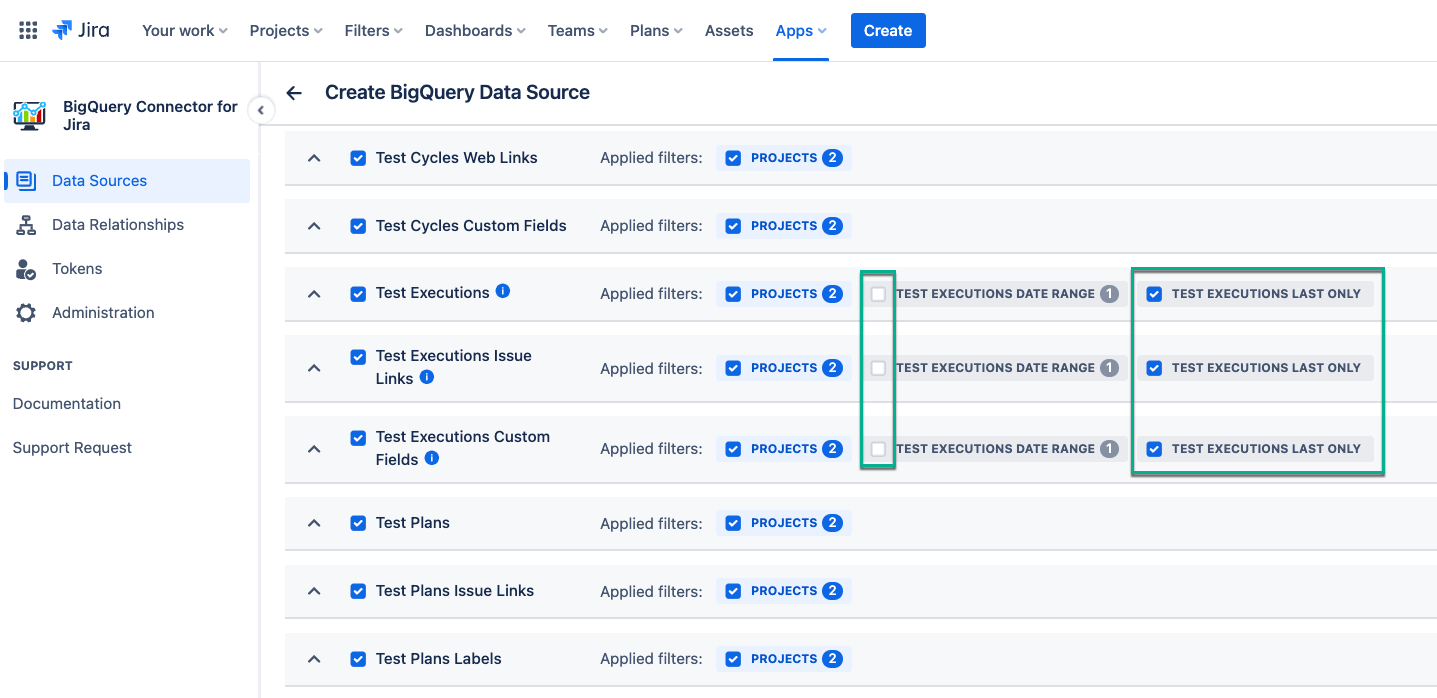Screen dimensions: 1437x698
Task: Click info icon next to Test Executions
Action: pos(503,291)
